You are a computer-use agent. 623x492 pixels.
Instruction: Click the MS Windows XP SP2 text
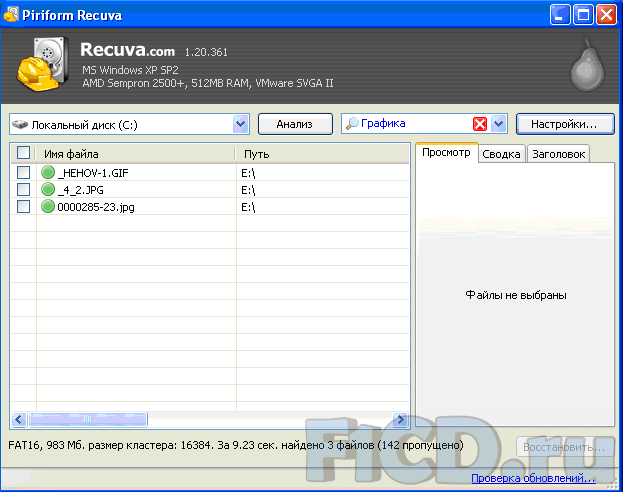130,70
